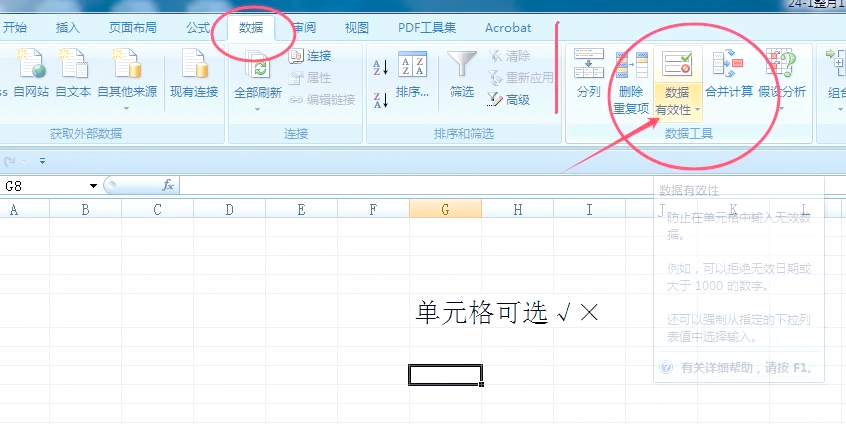Switch to the 视图 tab
The width and height of the screenshot is (846, 424).
pos(357,28)
